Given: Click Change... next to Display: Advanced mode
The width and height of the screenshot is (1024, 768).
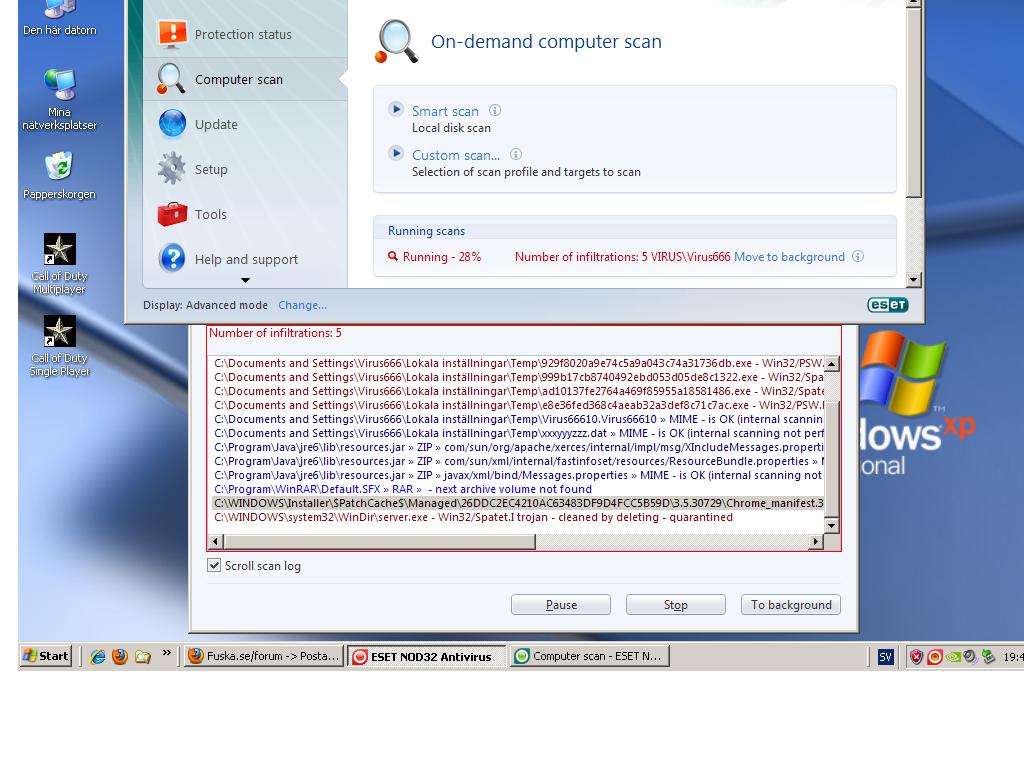Looking at the screenshot, I should pos(302,305).
